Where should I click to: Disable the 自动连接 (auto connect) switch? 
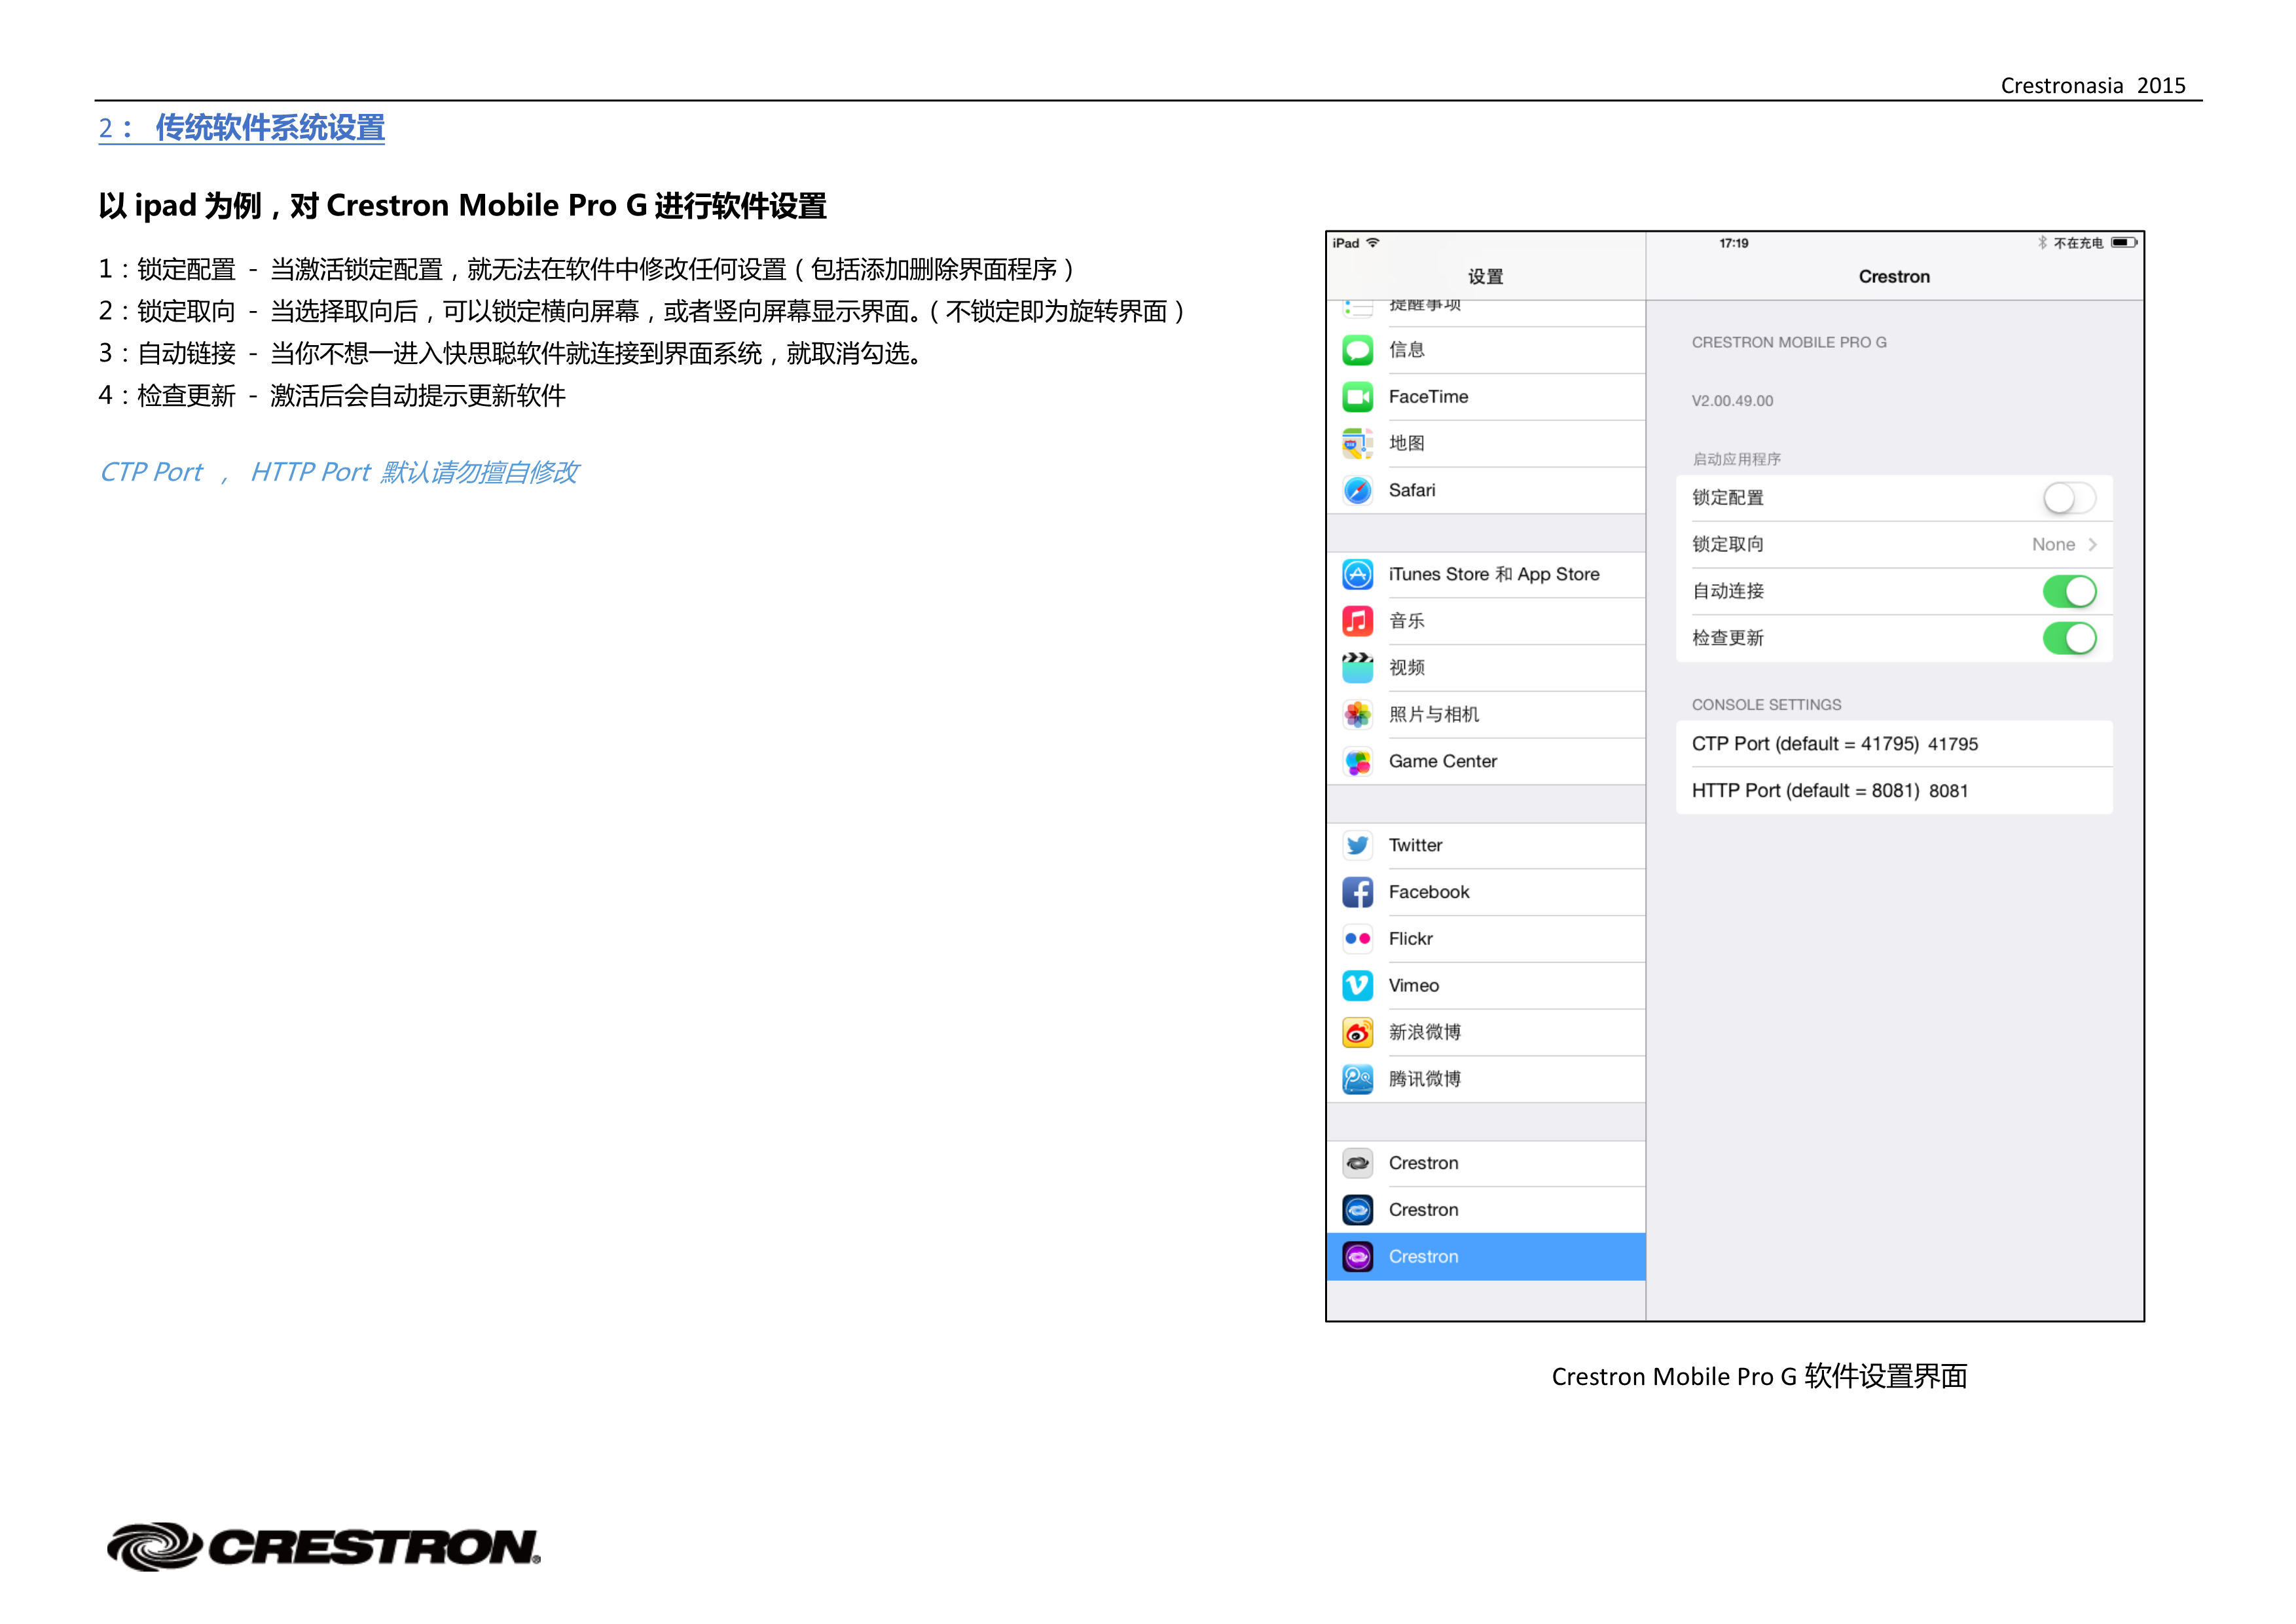coord(2069,591)
